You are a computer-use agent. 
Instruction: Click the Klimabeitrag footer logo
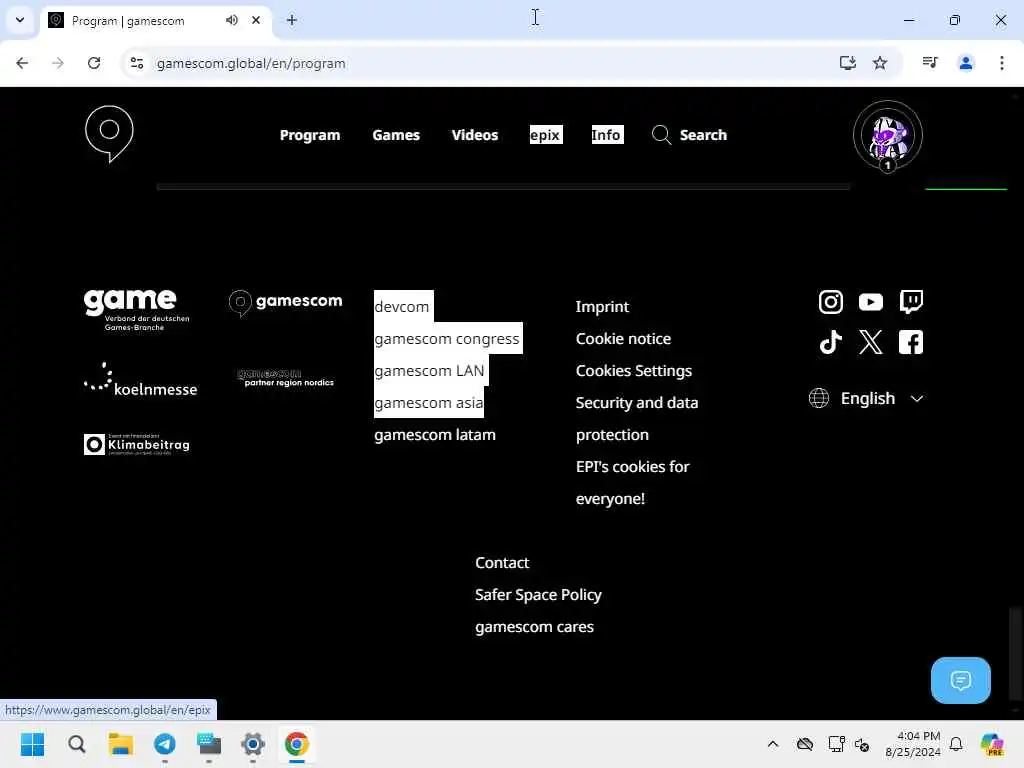coord(136,444)
